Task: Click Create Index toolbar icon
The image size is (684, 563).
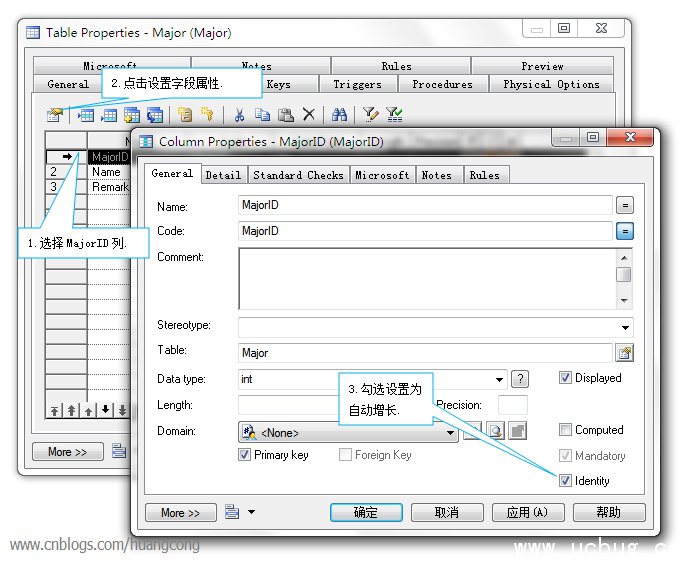Action: 185,115
